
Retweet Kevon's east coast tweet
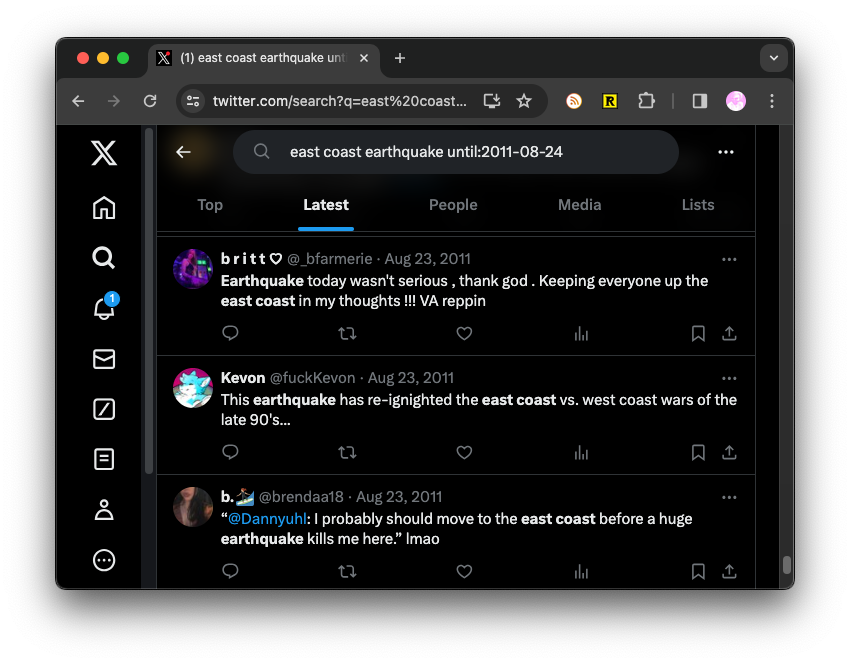pyautogui.click(x=347, y=452)
